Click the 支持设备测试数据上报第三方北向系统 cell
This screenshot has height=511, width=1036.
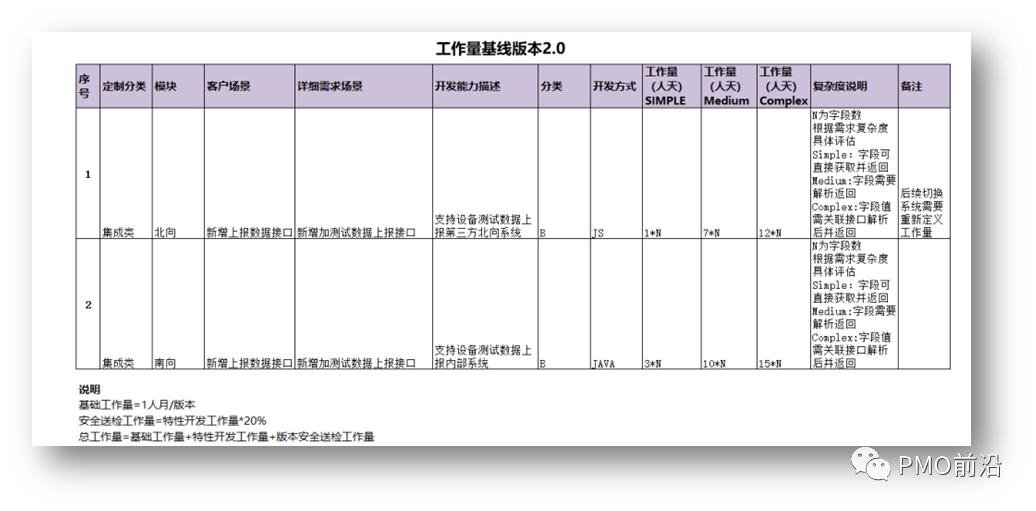(485, 174)
